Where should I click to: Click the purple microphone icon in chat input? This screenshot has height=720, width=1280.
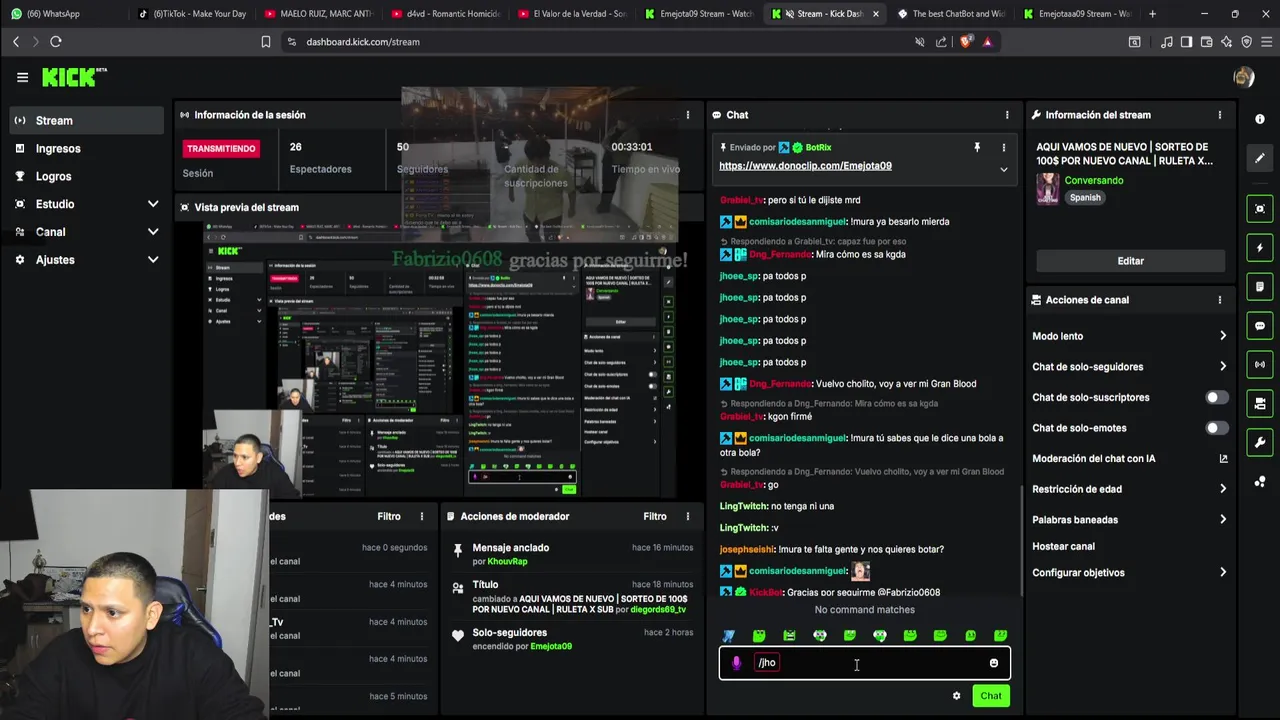click(737, 663)
